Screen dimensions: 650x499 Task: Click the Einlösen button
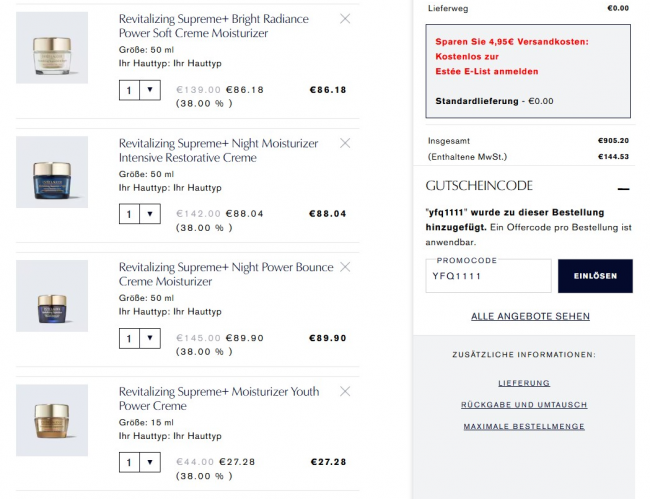pyautogui.click(x=595, y=276)
